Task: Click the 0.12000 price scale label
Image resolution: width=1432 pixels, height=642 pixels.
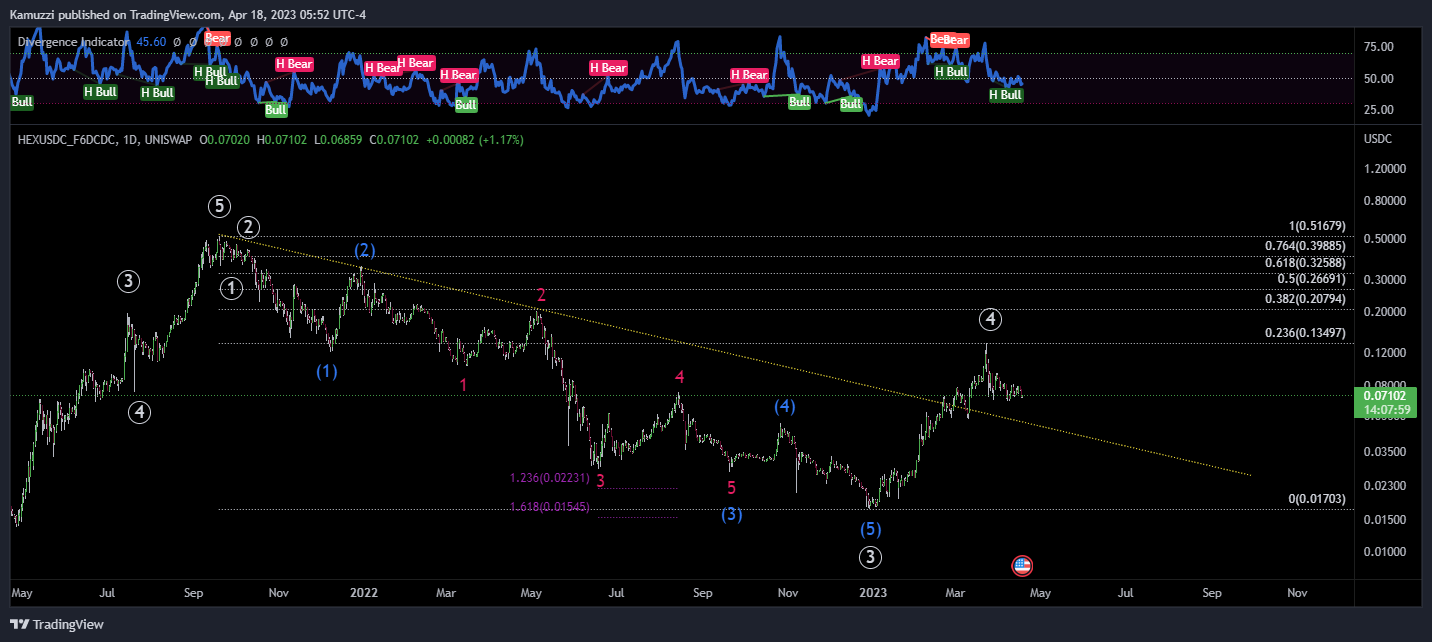Action: pos(1384,353)
